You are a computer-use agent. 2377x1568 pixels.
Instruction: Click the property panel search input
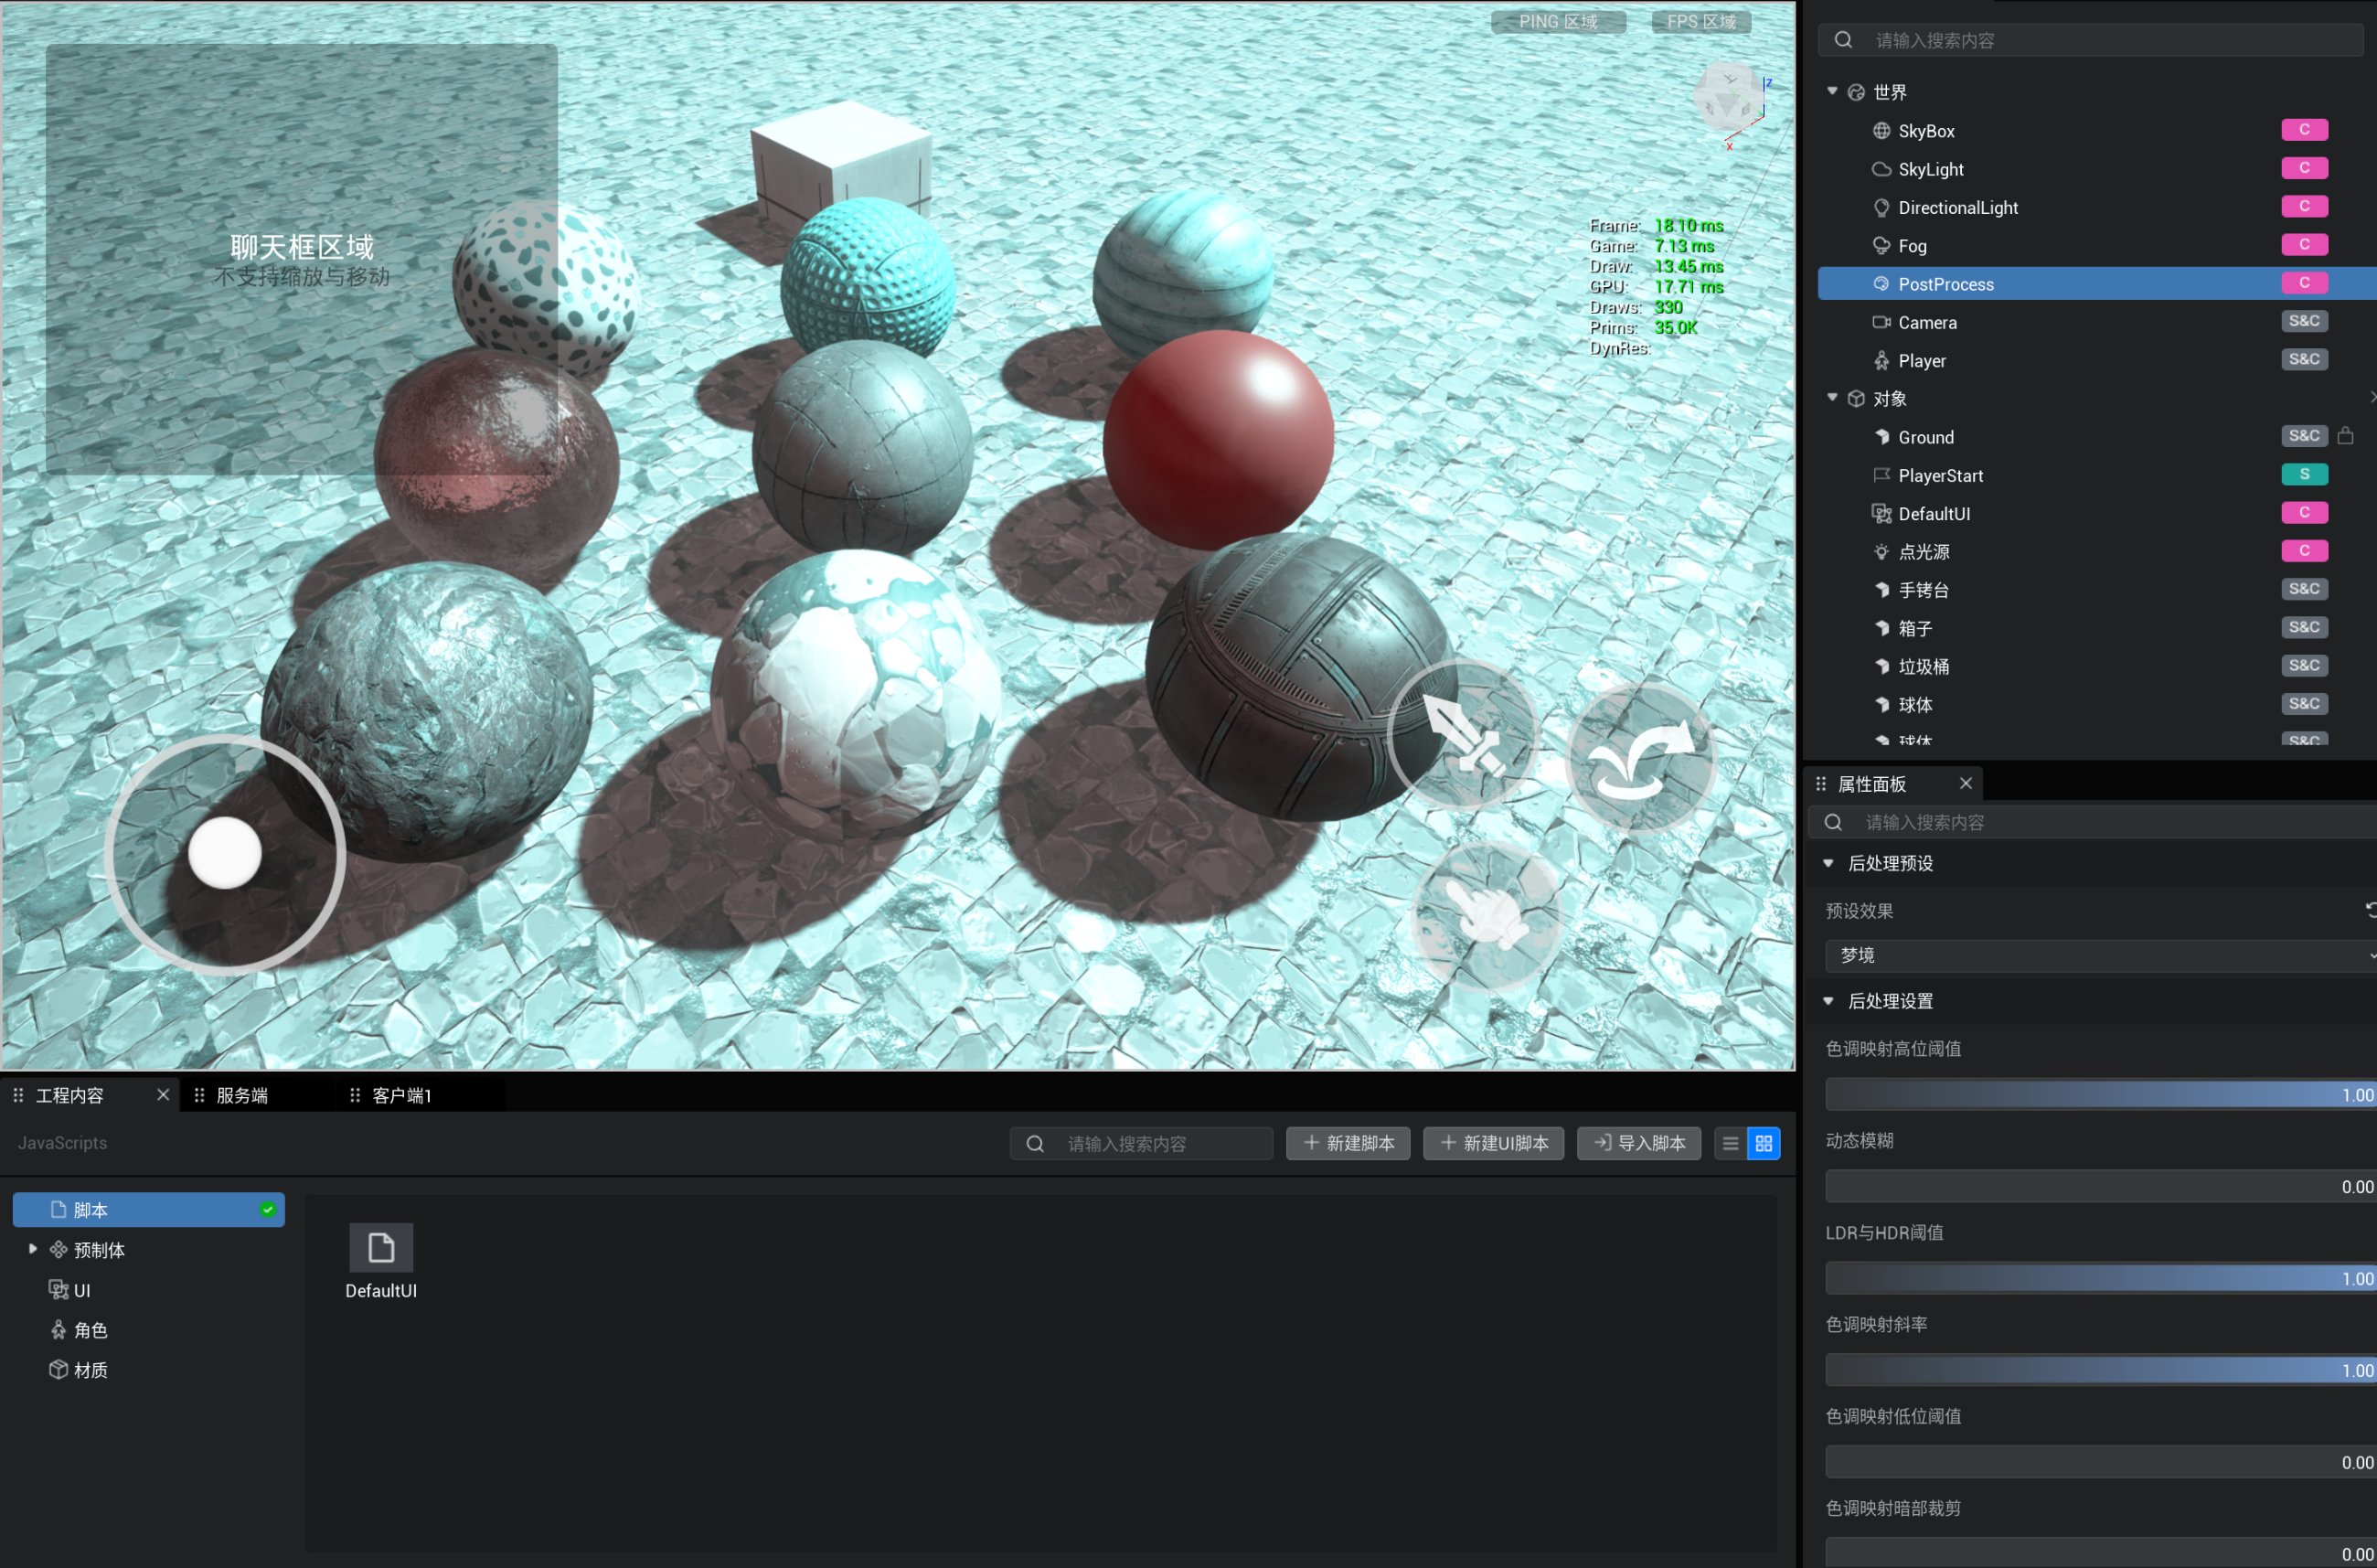2092,822
